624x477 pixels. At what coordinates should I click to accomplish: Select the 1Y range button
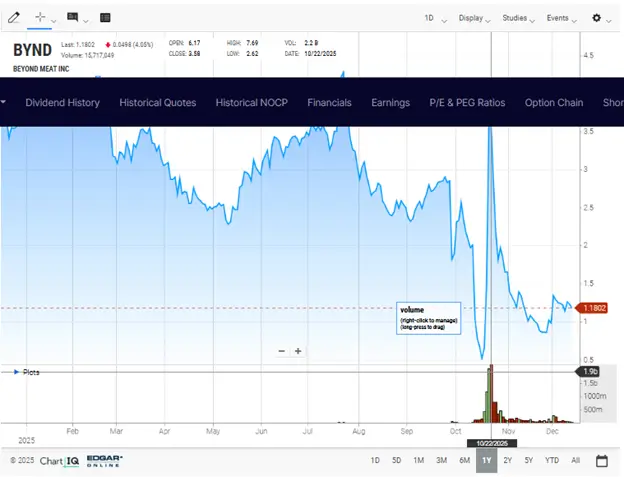[486, 460]
